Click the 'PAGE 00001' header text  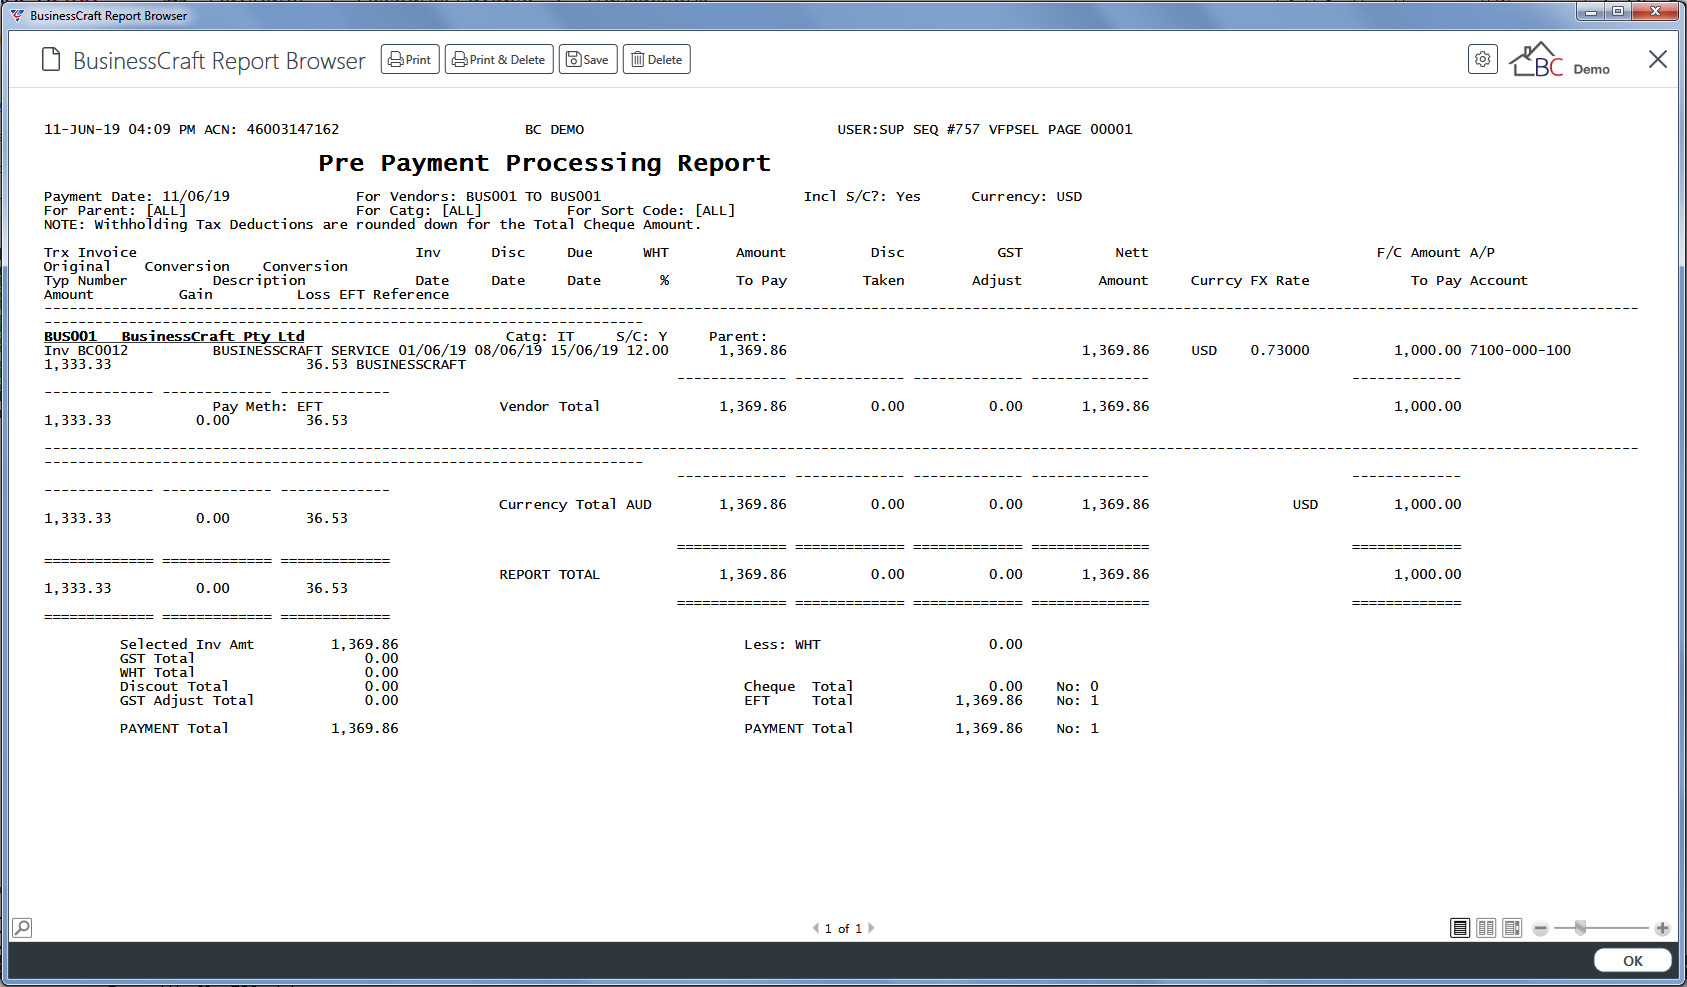click(1090, 129)
